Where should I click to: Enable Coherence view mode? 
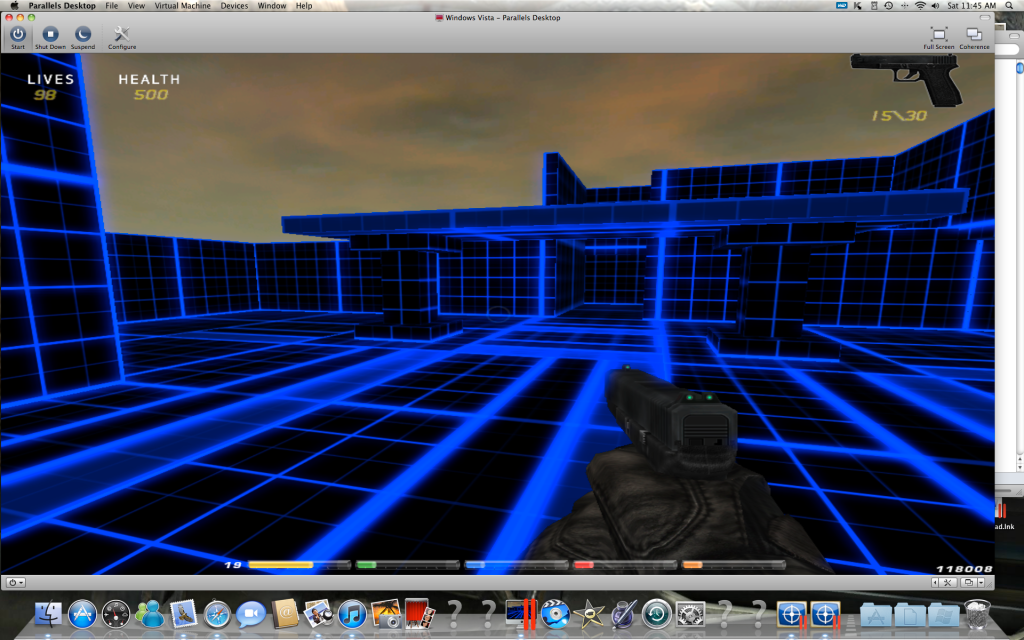974,38
